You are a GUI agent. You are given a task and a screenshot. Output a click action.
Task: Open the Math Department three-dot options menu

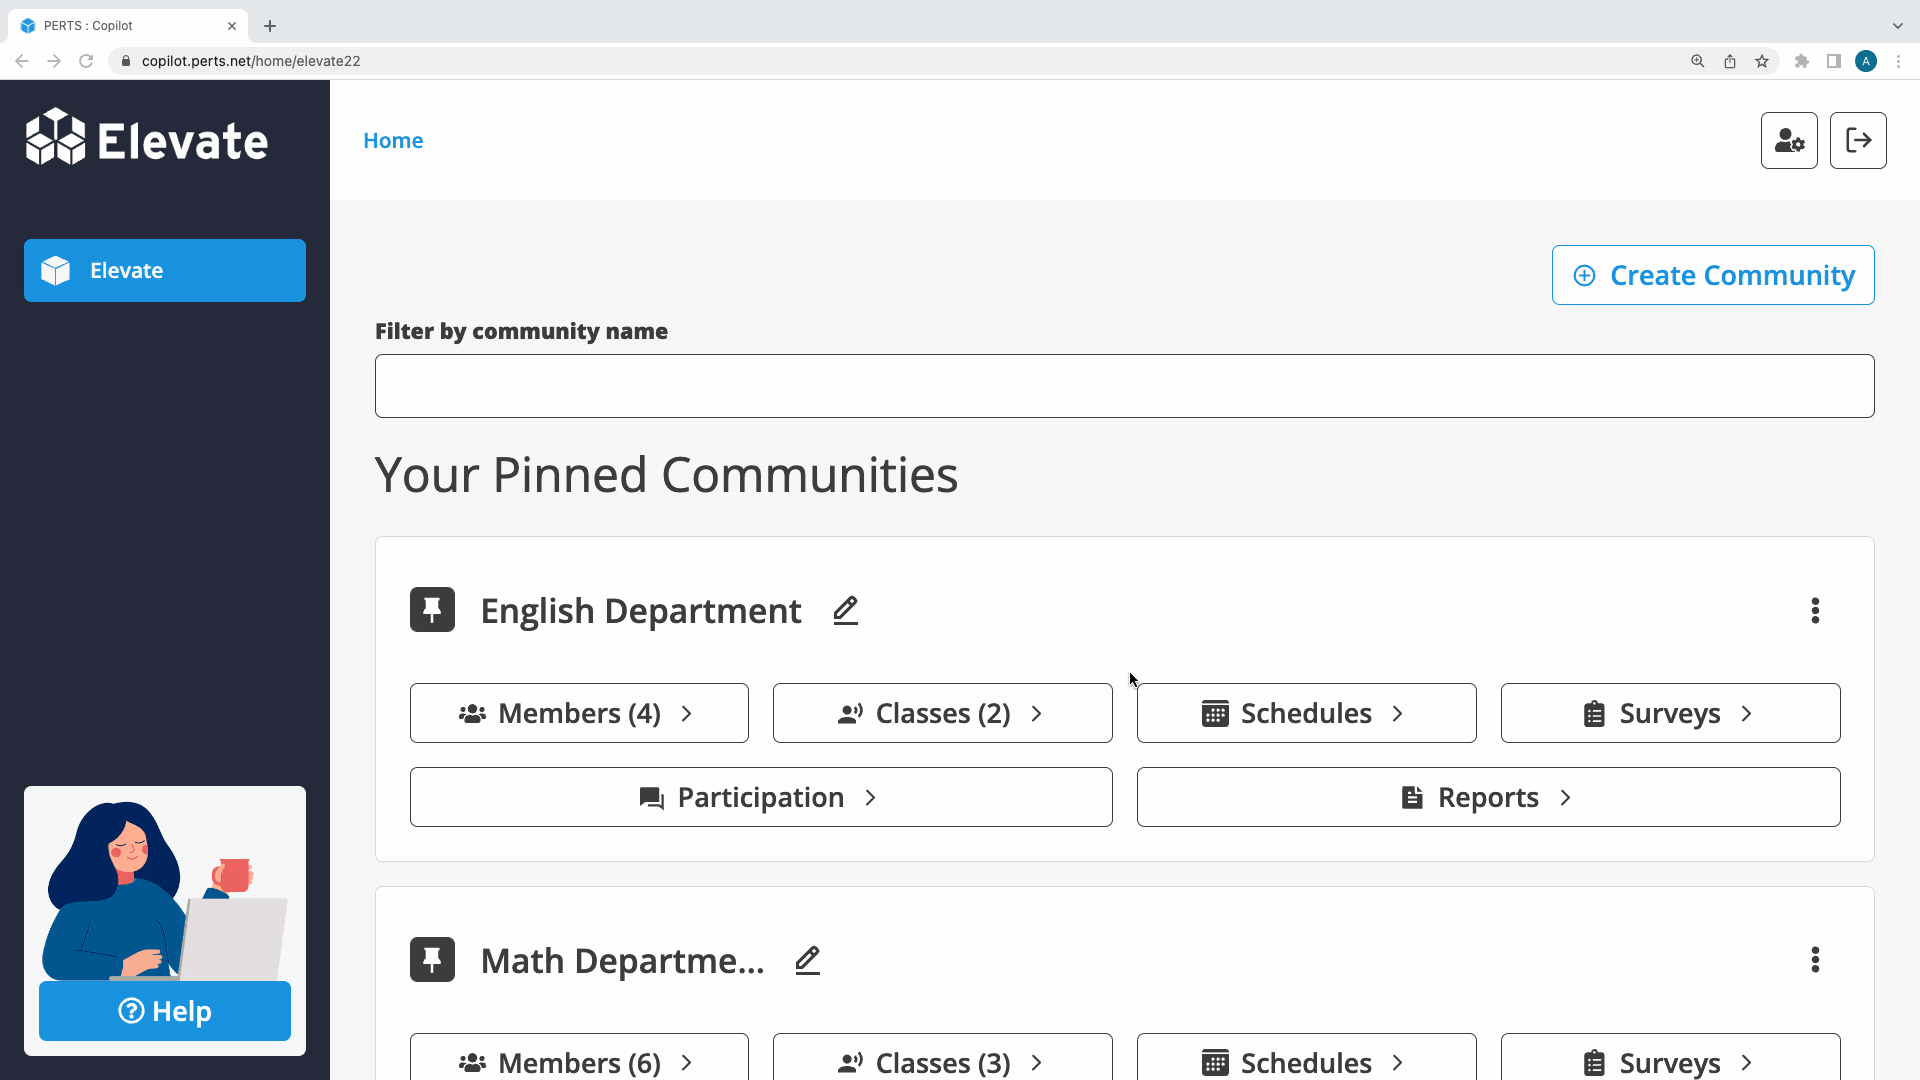click(1815, 960)
